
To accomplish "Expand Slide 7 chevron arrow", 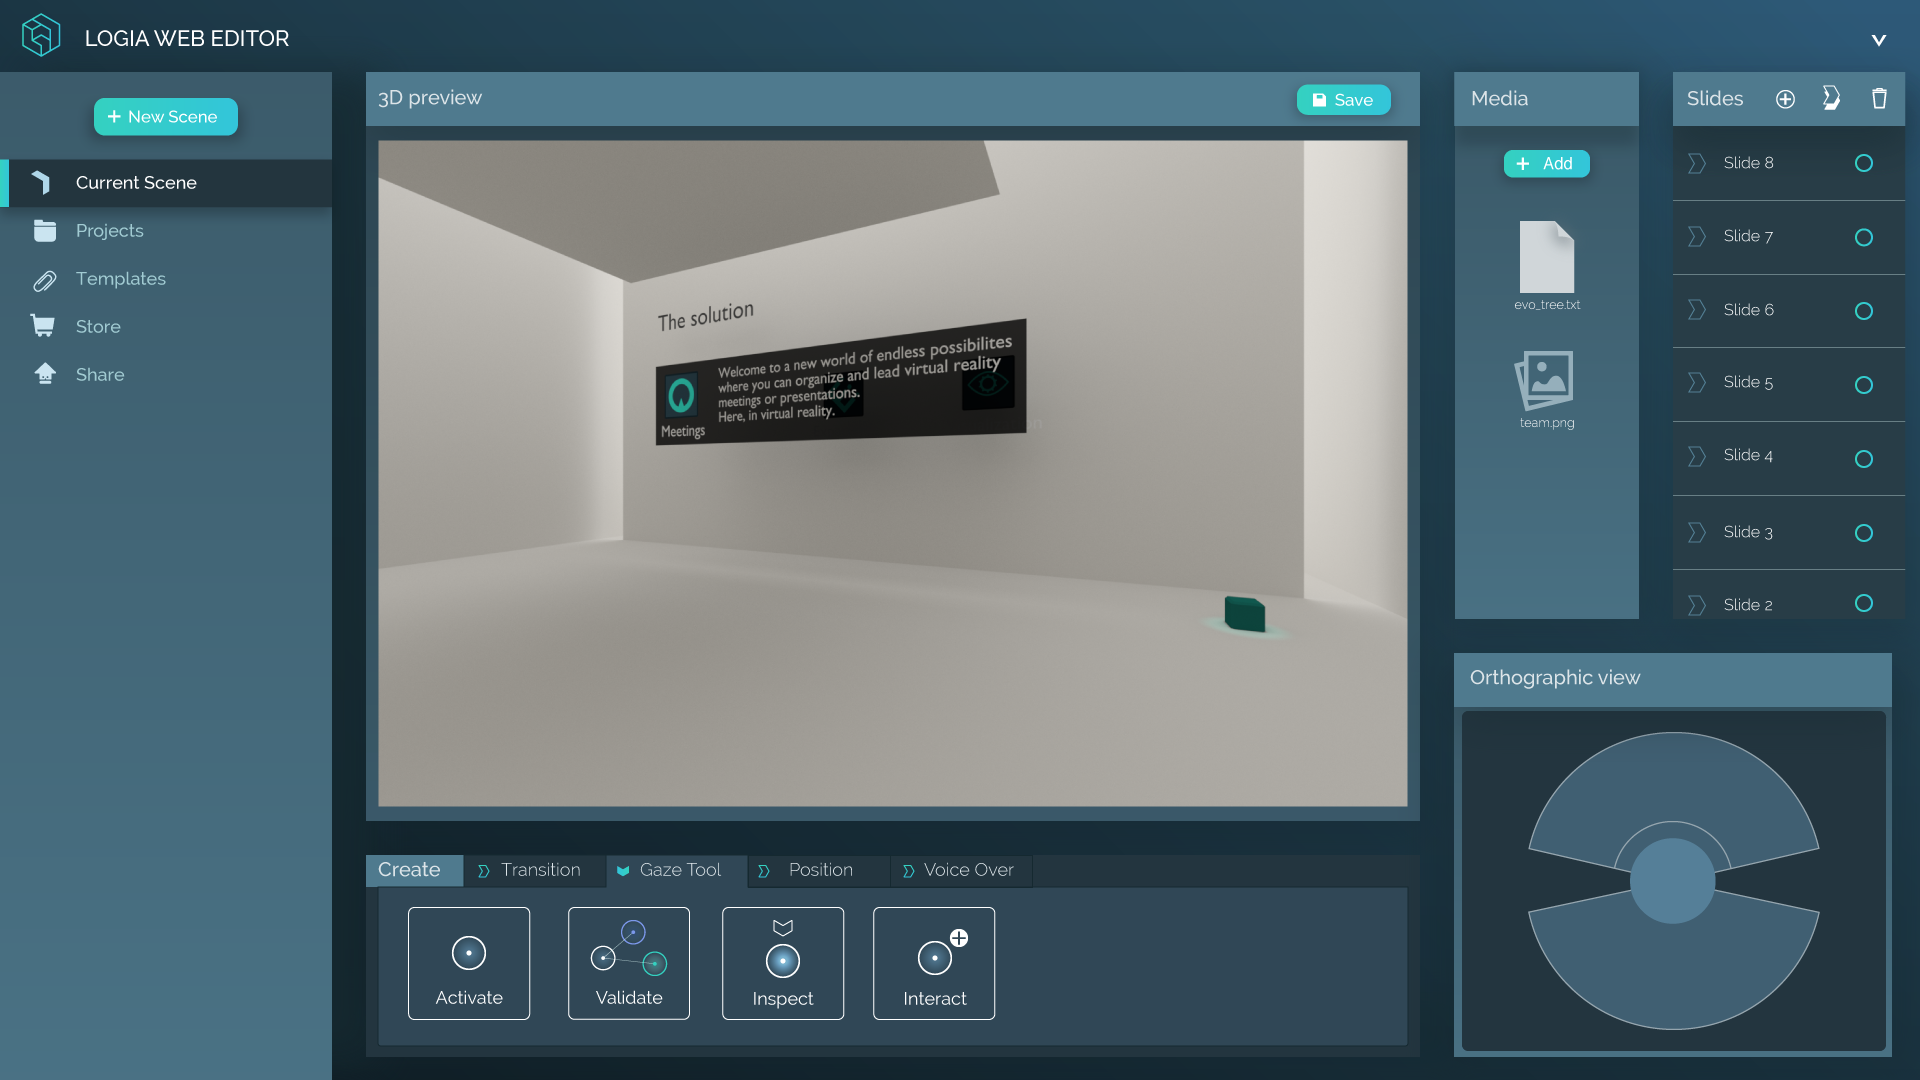I will (1696, 237).
